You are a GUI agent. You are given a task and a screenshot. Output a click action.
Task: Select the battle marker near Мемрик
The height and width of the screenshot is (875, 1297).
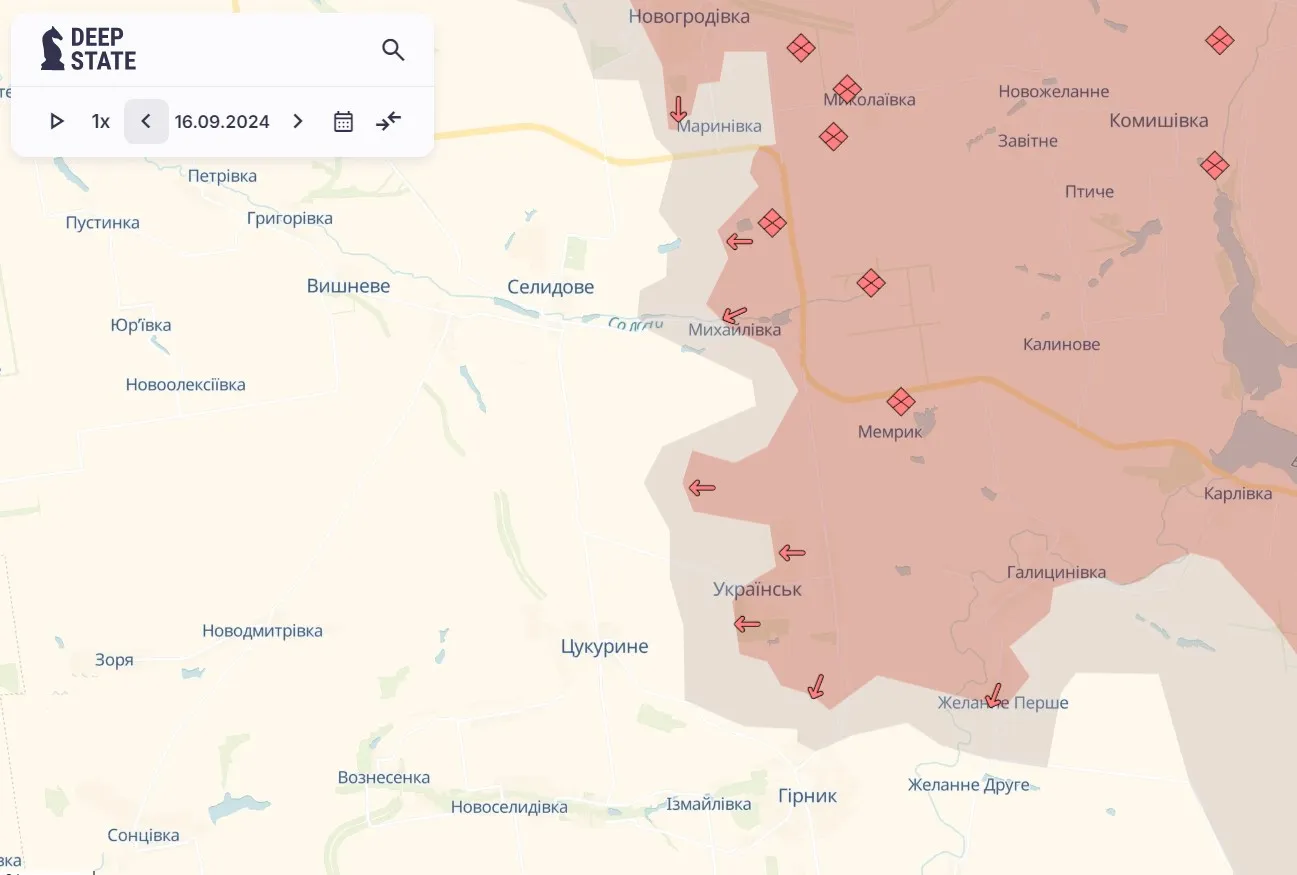pos(901,403)
